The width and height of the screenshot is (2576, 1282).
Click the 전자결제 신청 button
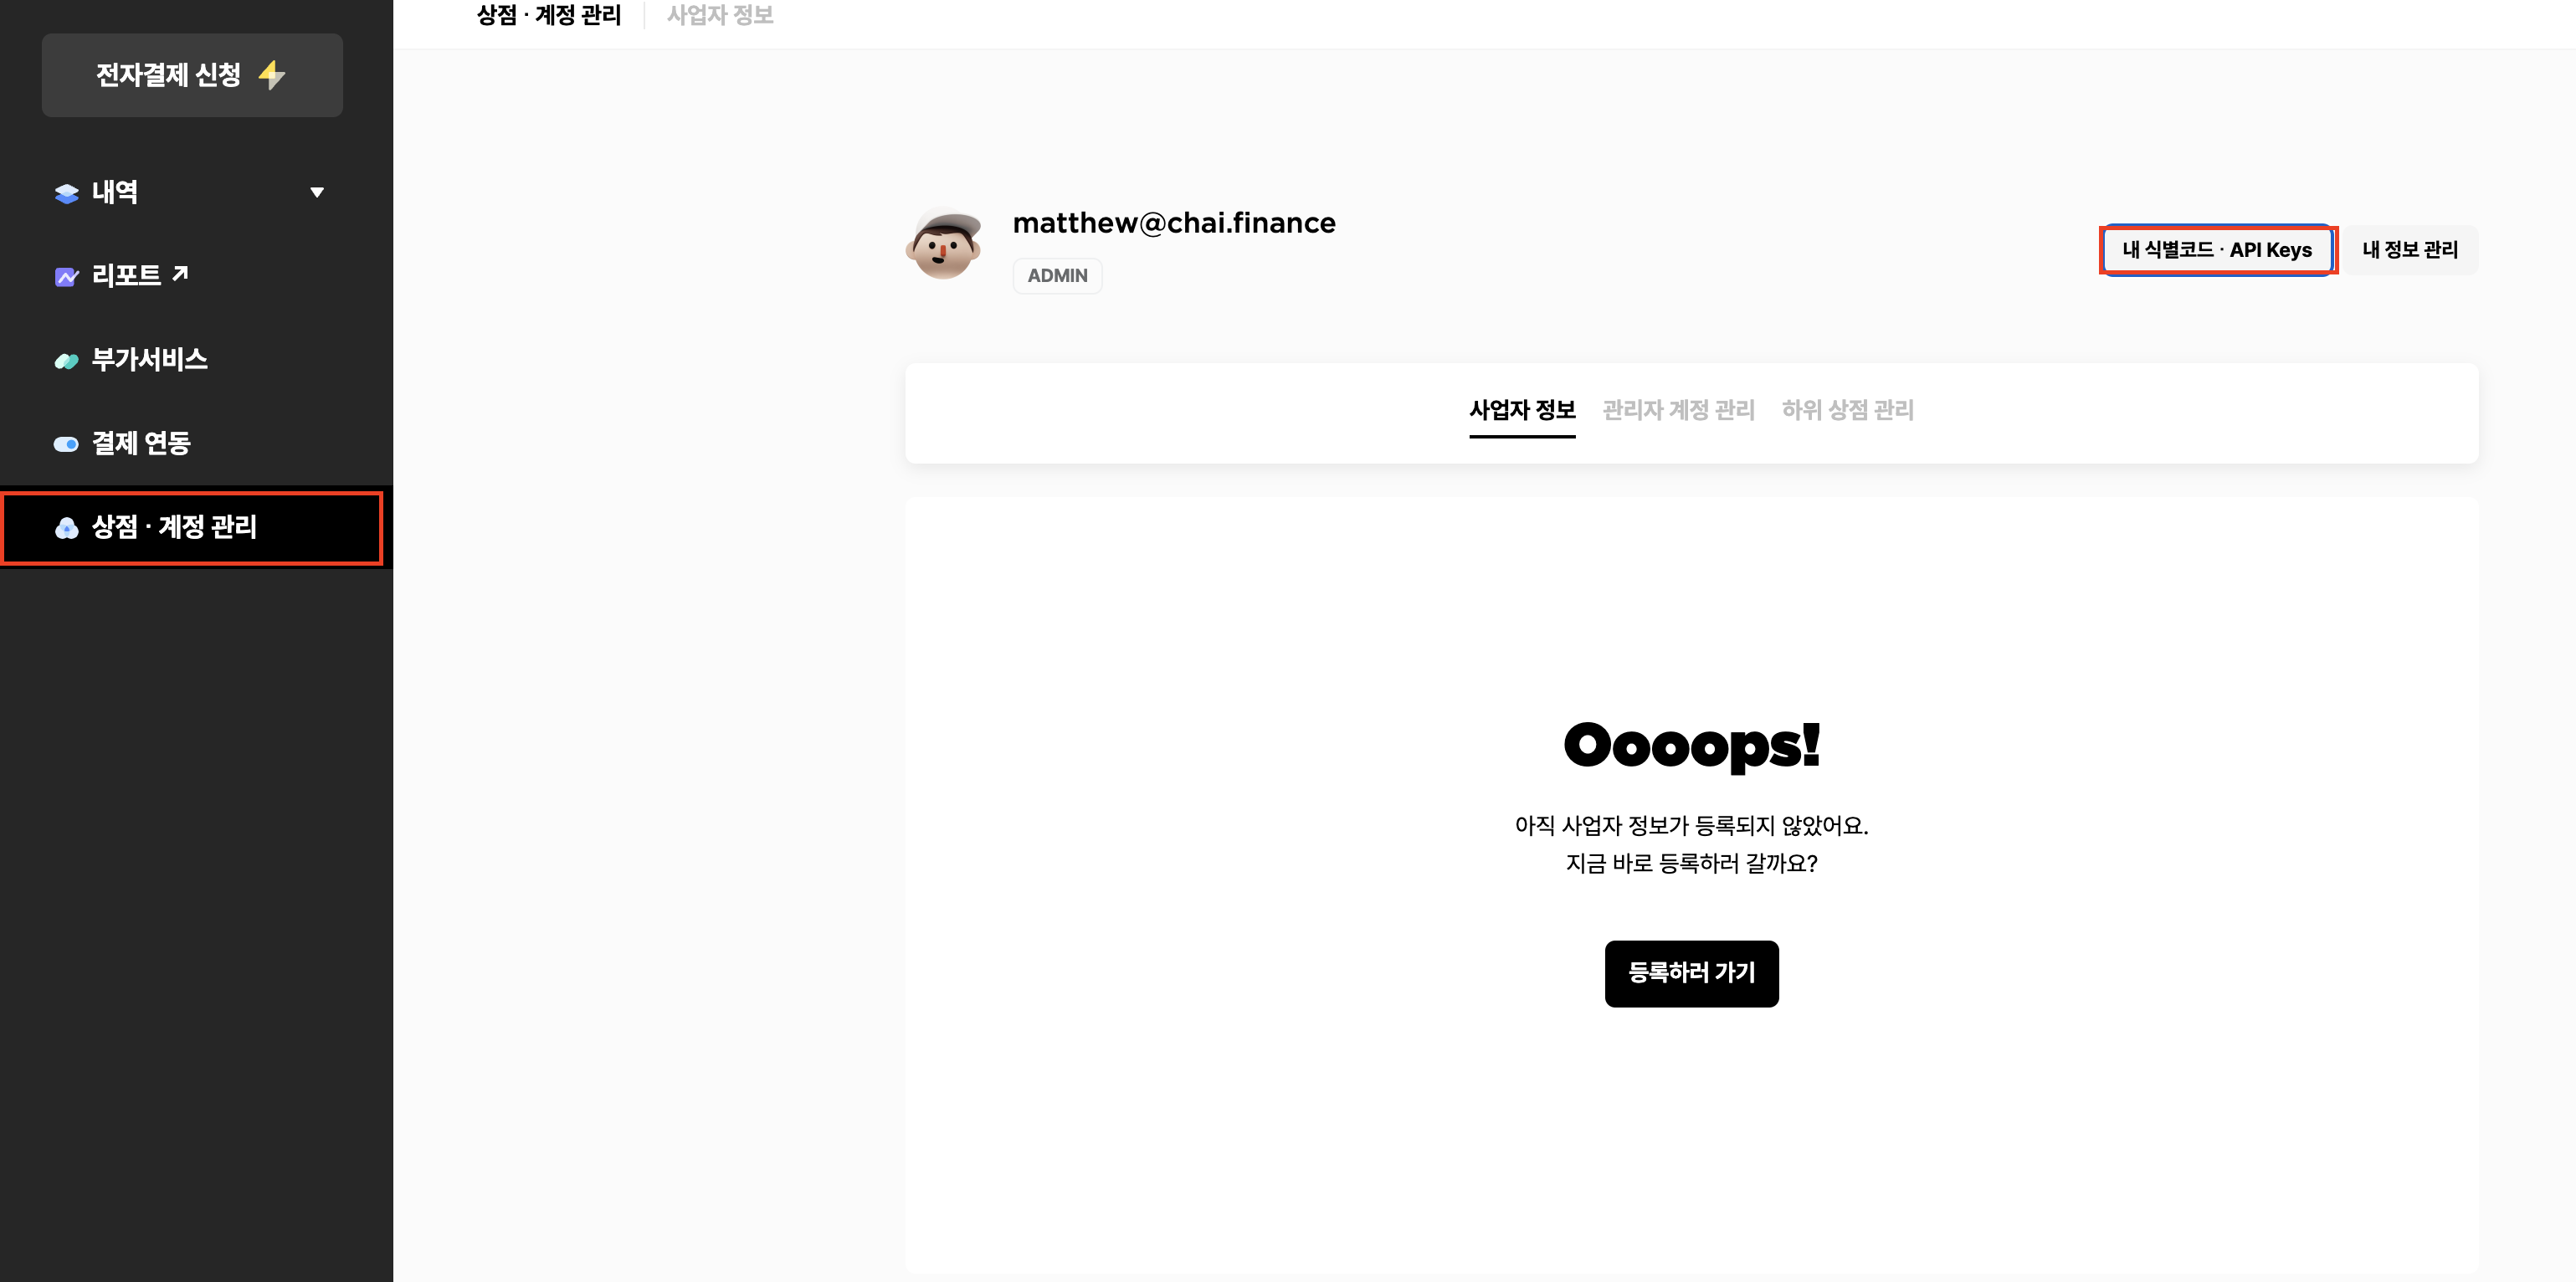pos(192,75)
